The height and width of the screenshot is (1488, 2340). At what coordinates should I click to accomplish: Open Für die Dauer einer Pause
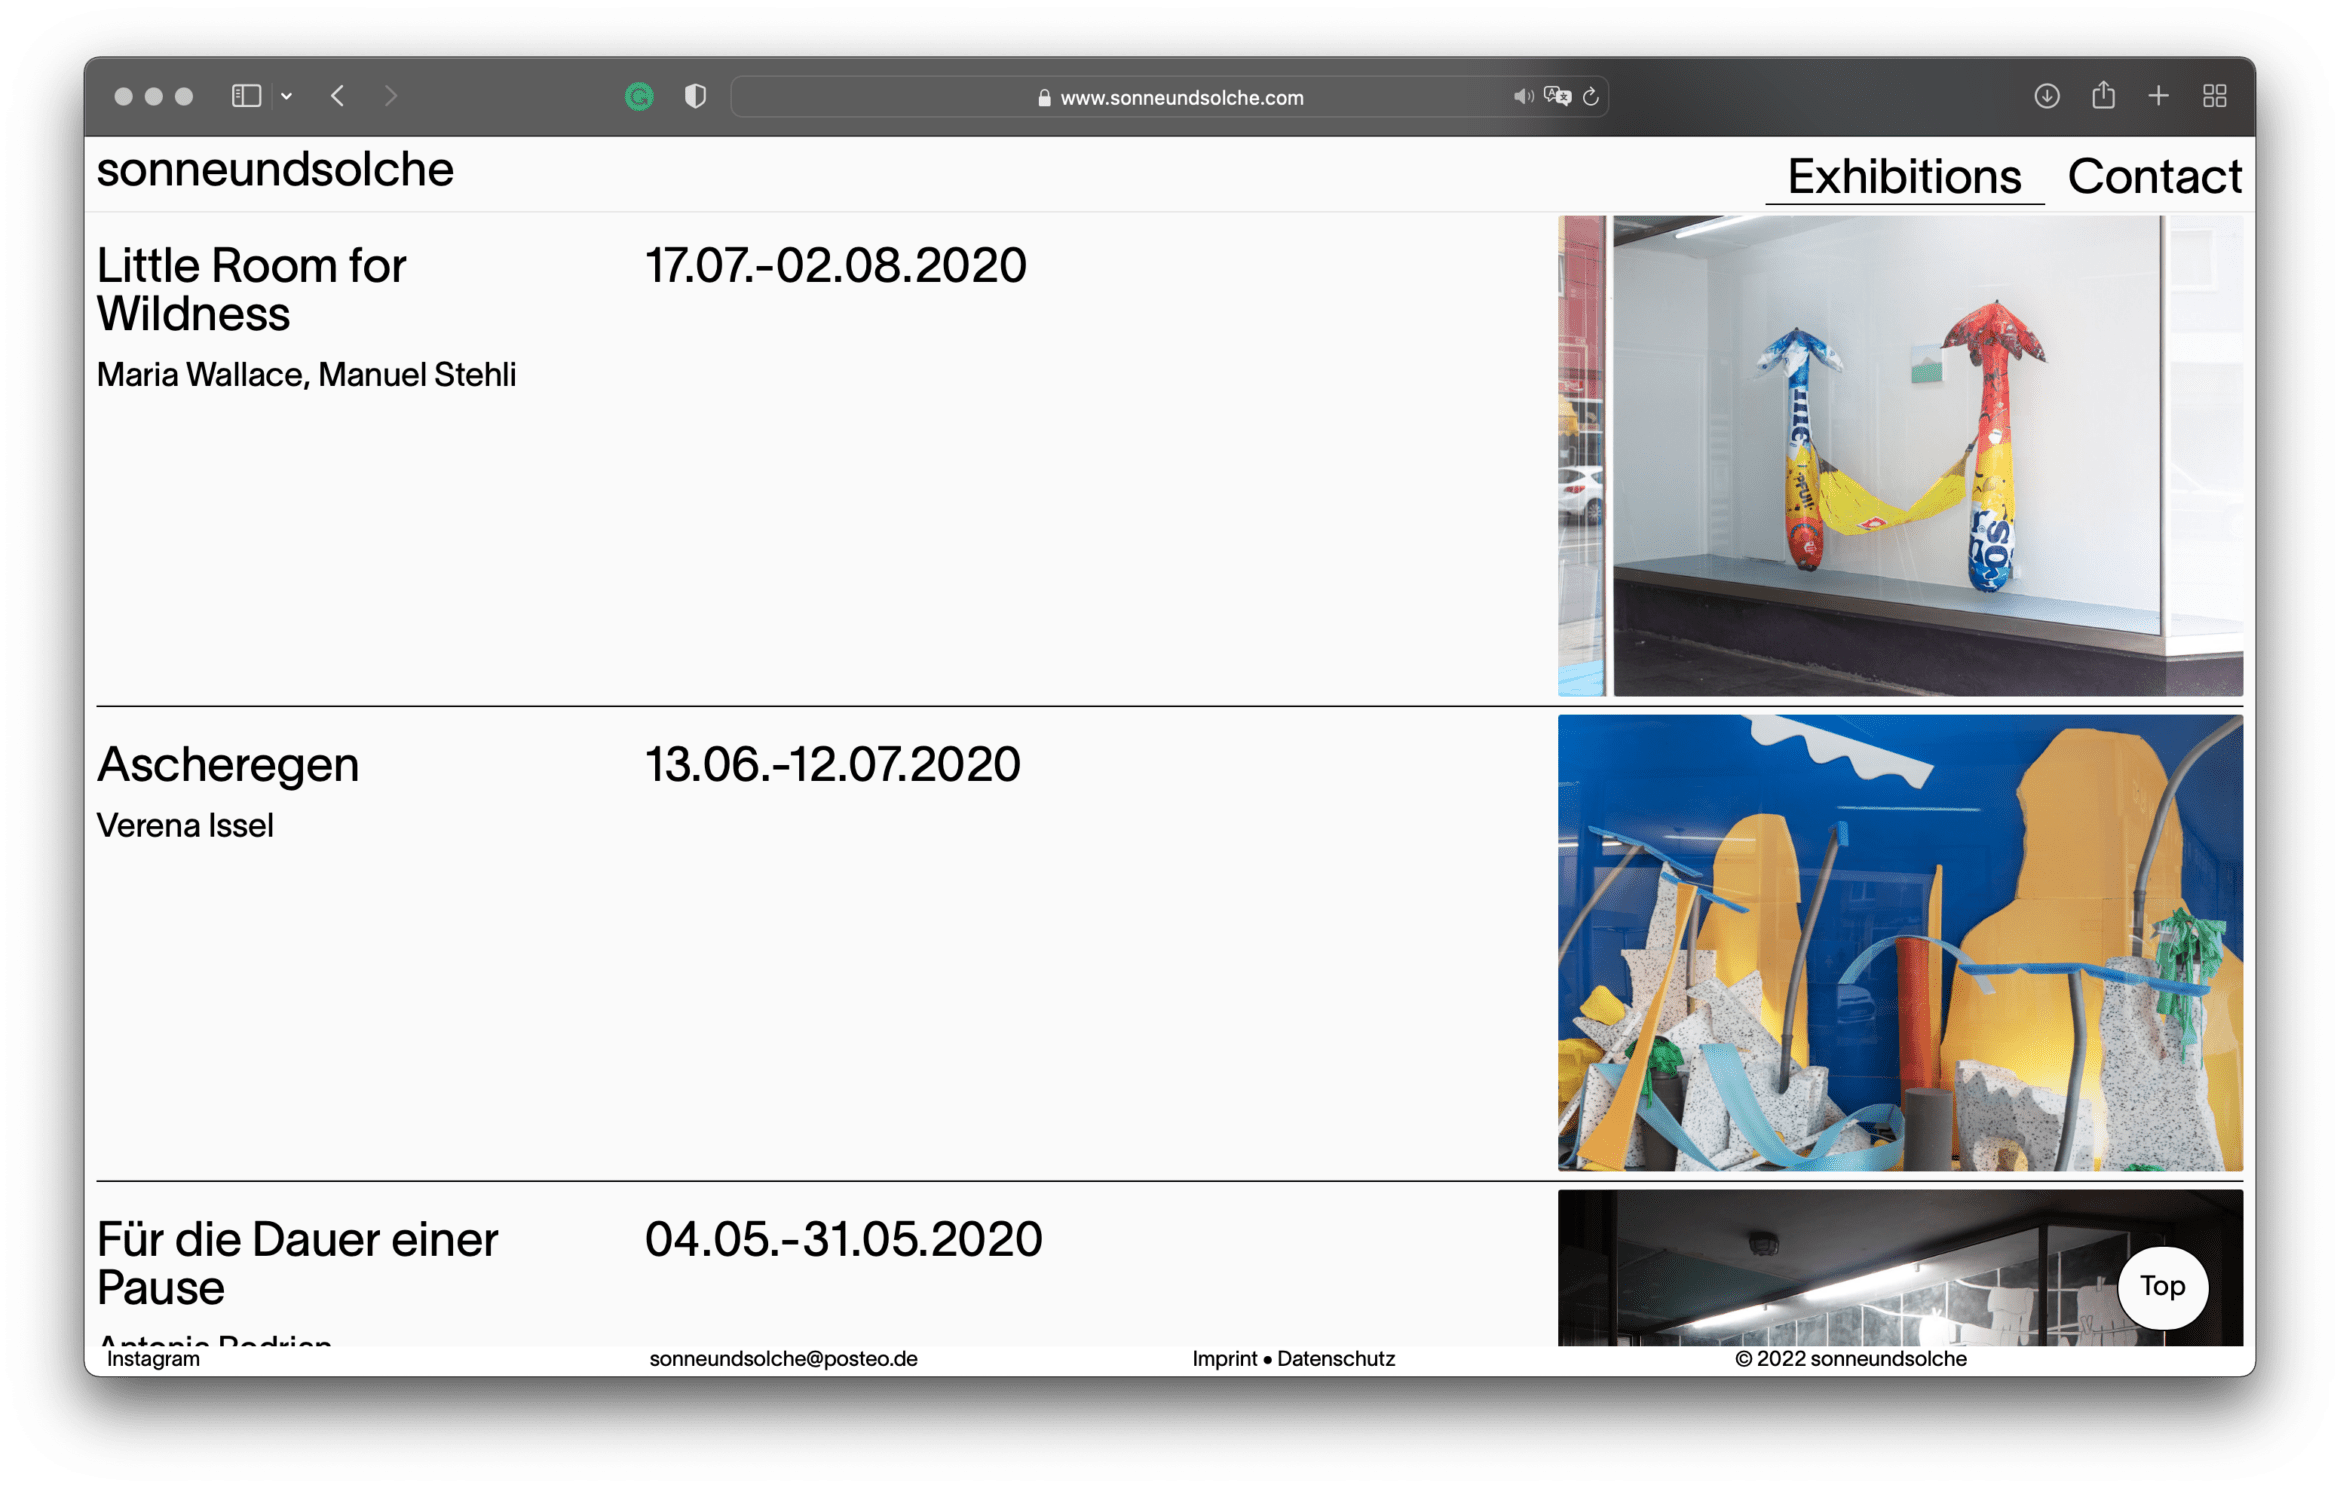tap(297, 1264)
